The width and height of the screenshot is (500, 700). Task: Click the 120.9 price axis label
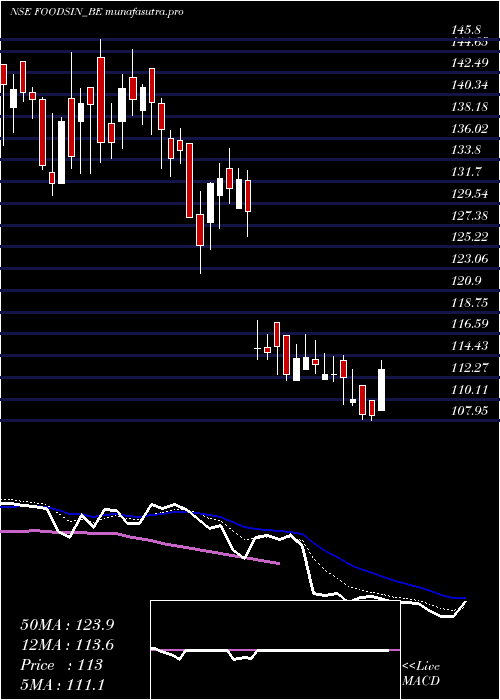[x=466, y=280]
